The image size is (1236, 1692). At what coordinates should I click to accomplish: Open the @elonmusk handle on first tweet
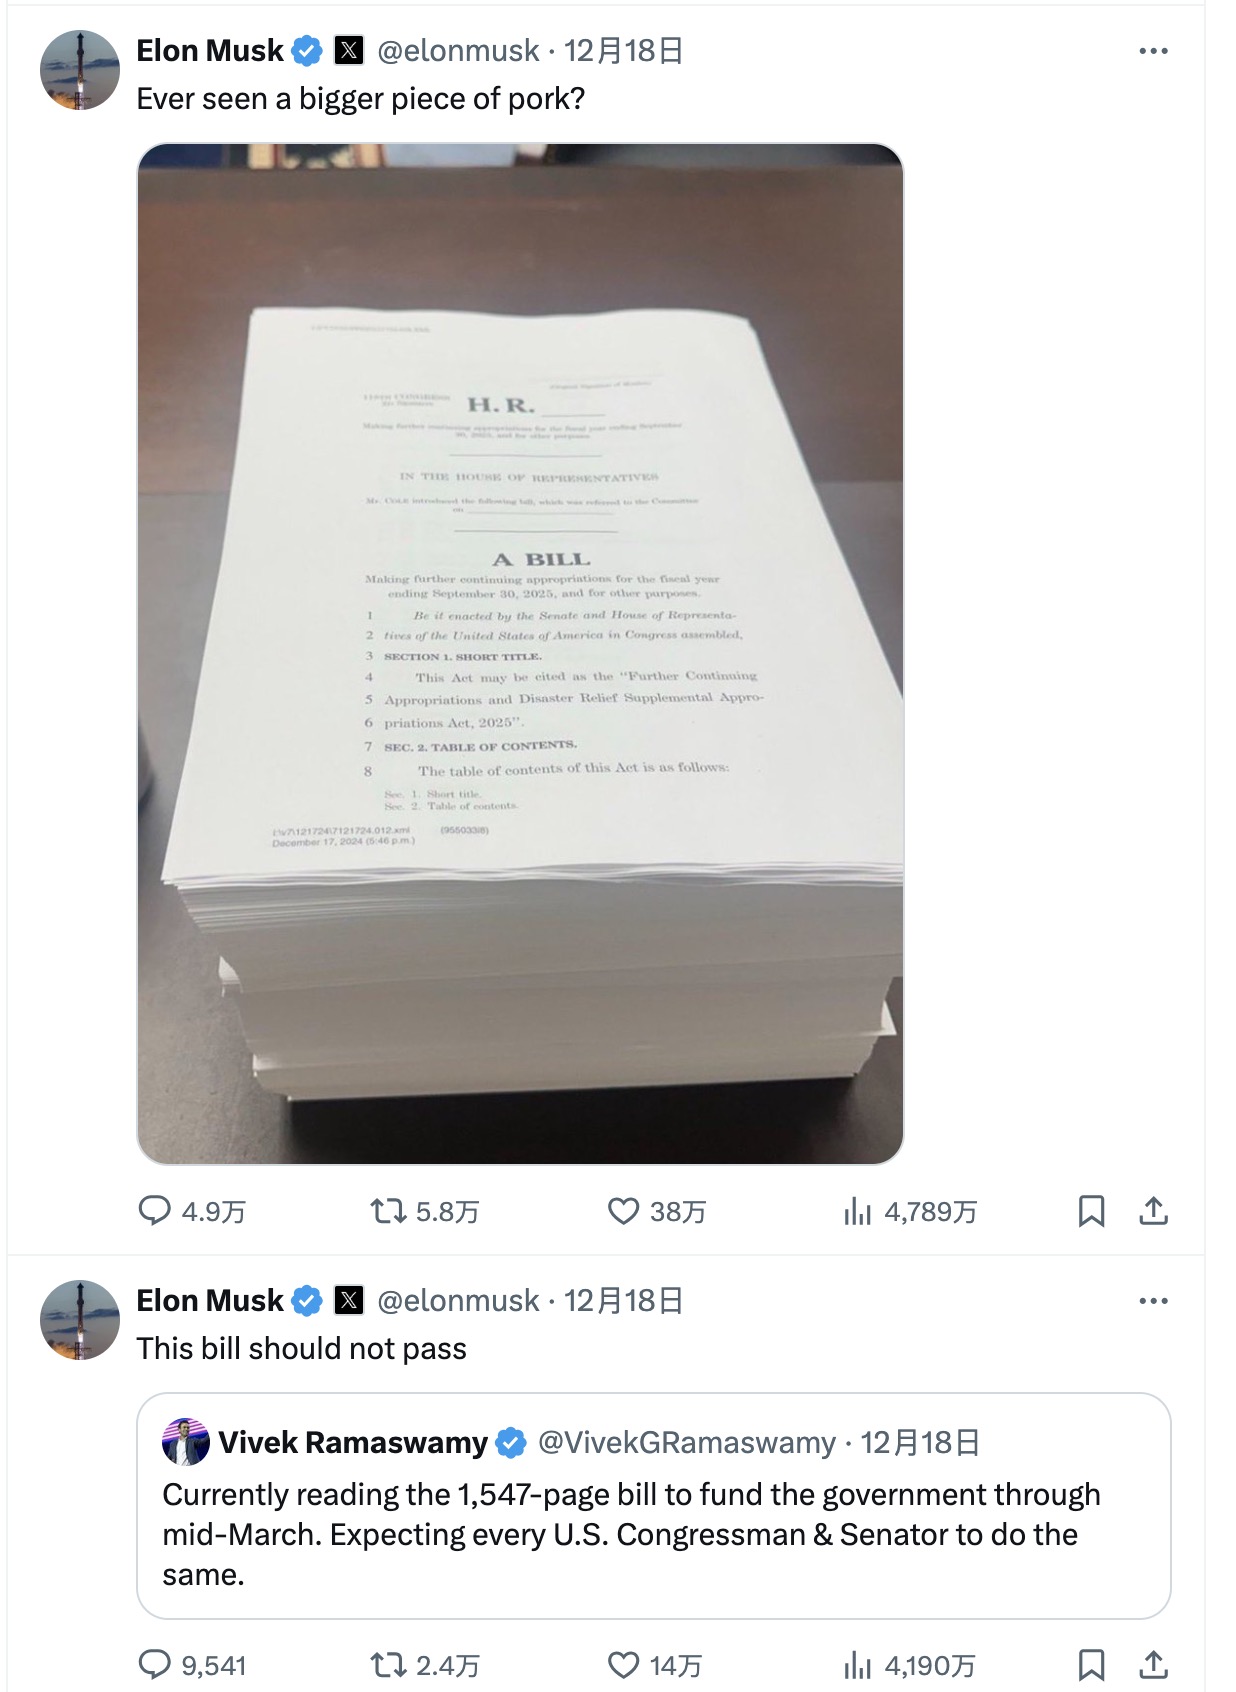coord(458,51)
